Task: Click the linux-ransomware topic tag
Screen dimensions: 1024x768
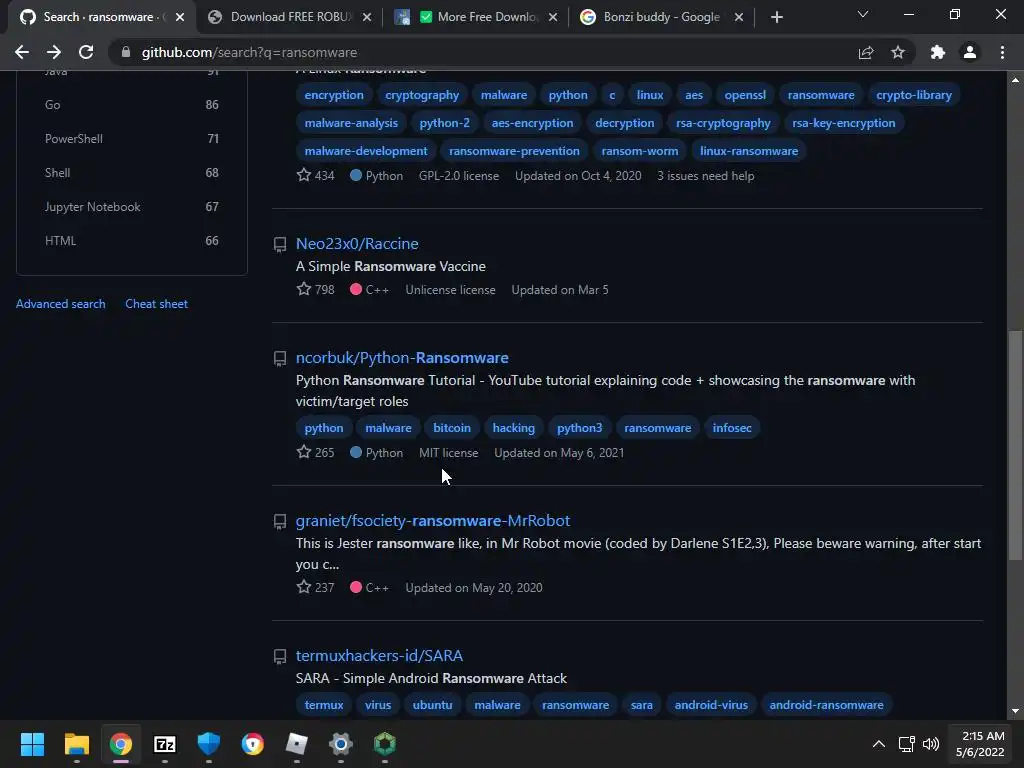Action: click(x=749, y=151)
